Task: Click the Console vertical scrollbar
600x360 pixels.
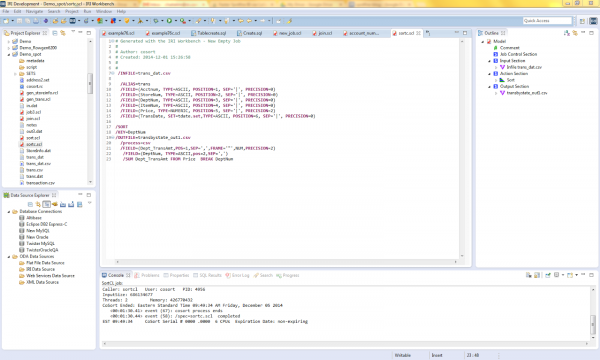Action: (x=593, y=314)
